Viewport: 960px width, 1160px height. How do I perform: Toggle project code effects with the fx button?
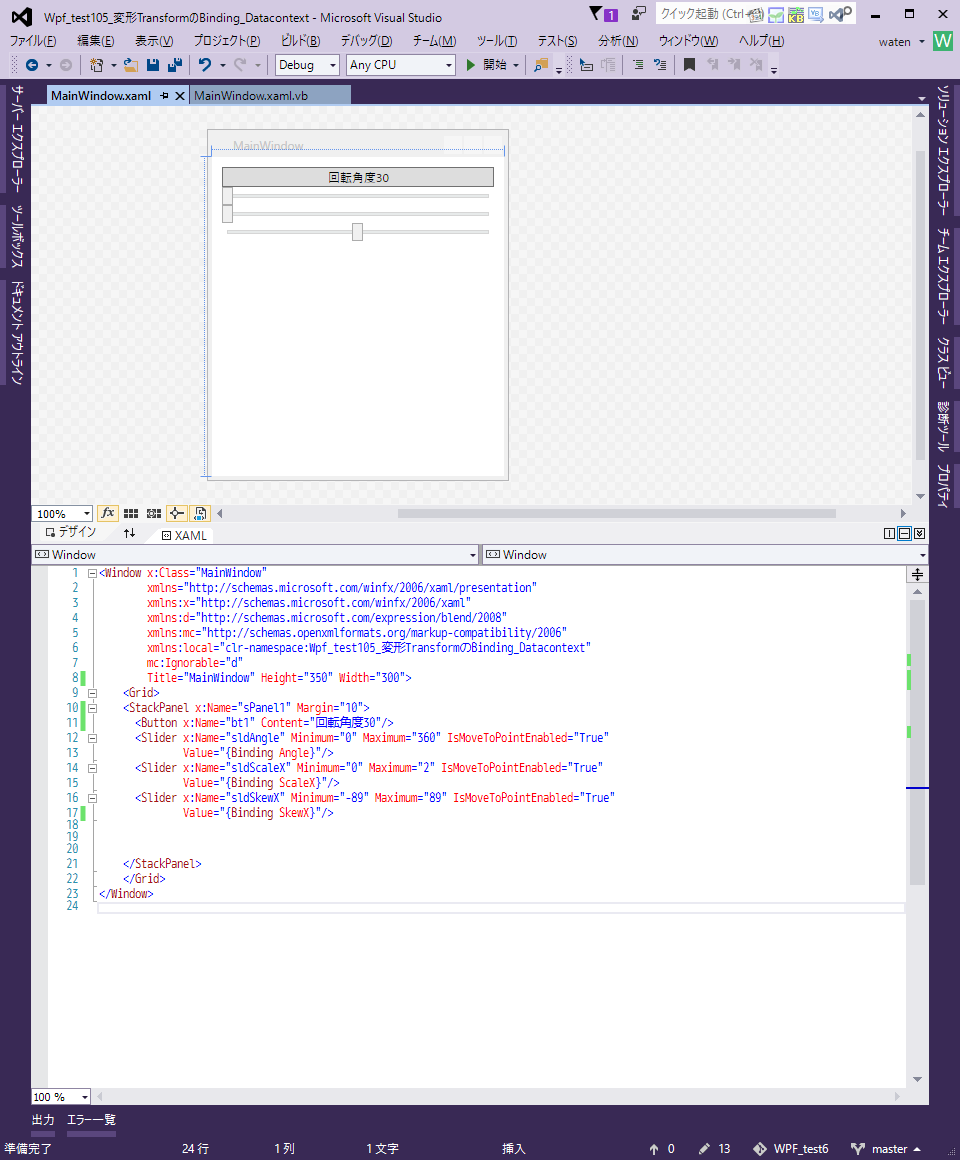[108, 513]
